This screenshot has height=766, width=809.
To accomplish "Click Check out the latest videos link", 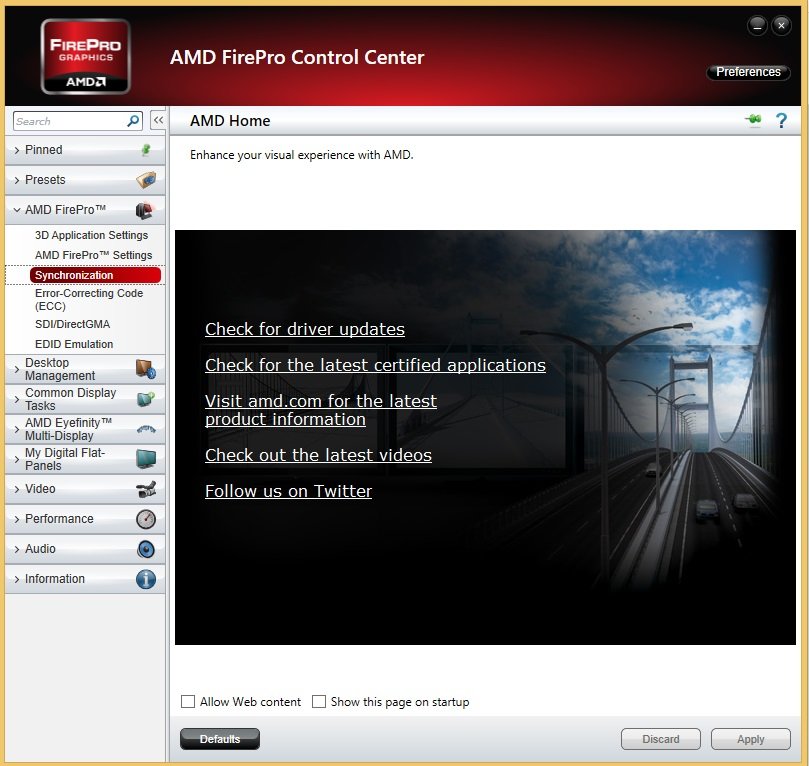I will (x=318, y=455).
